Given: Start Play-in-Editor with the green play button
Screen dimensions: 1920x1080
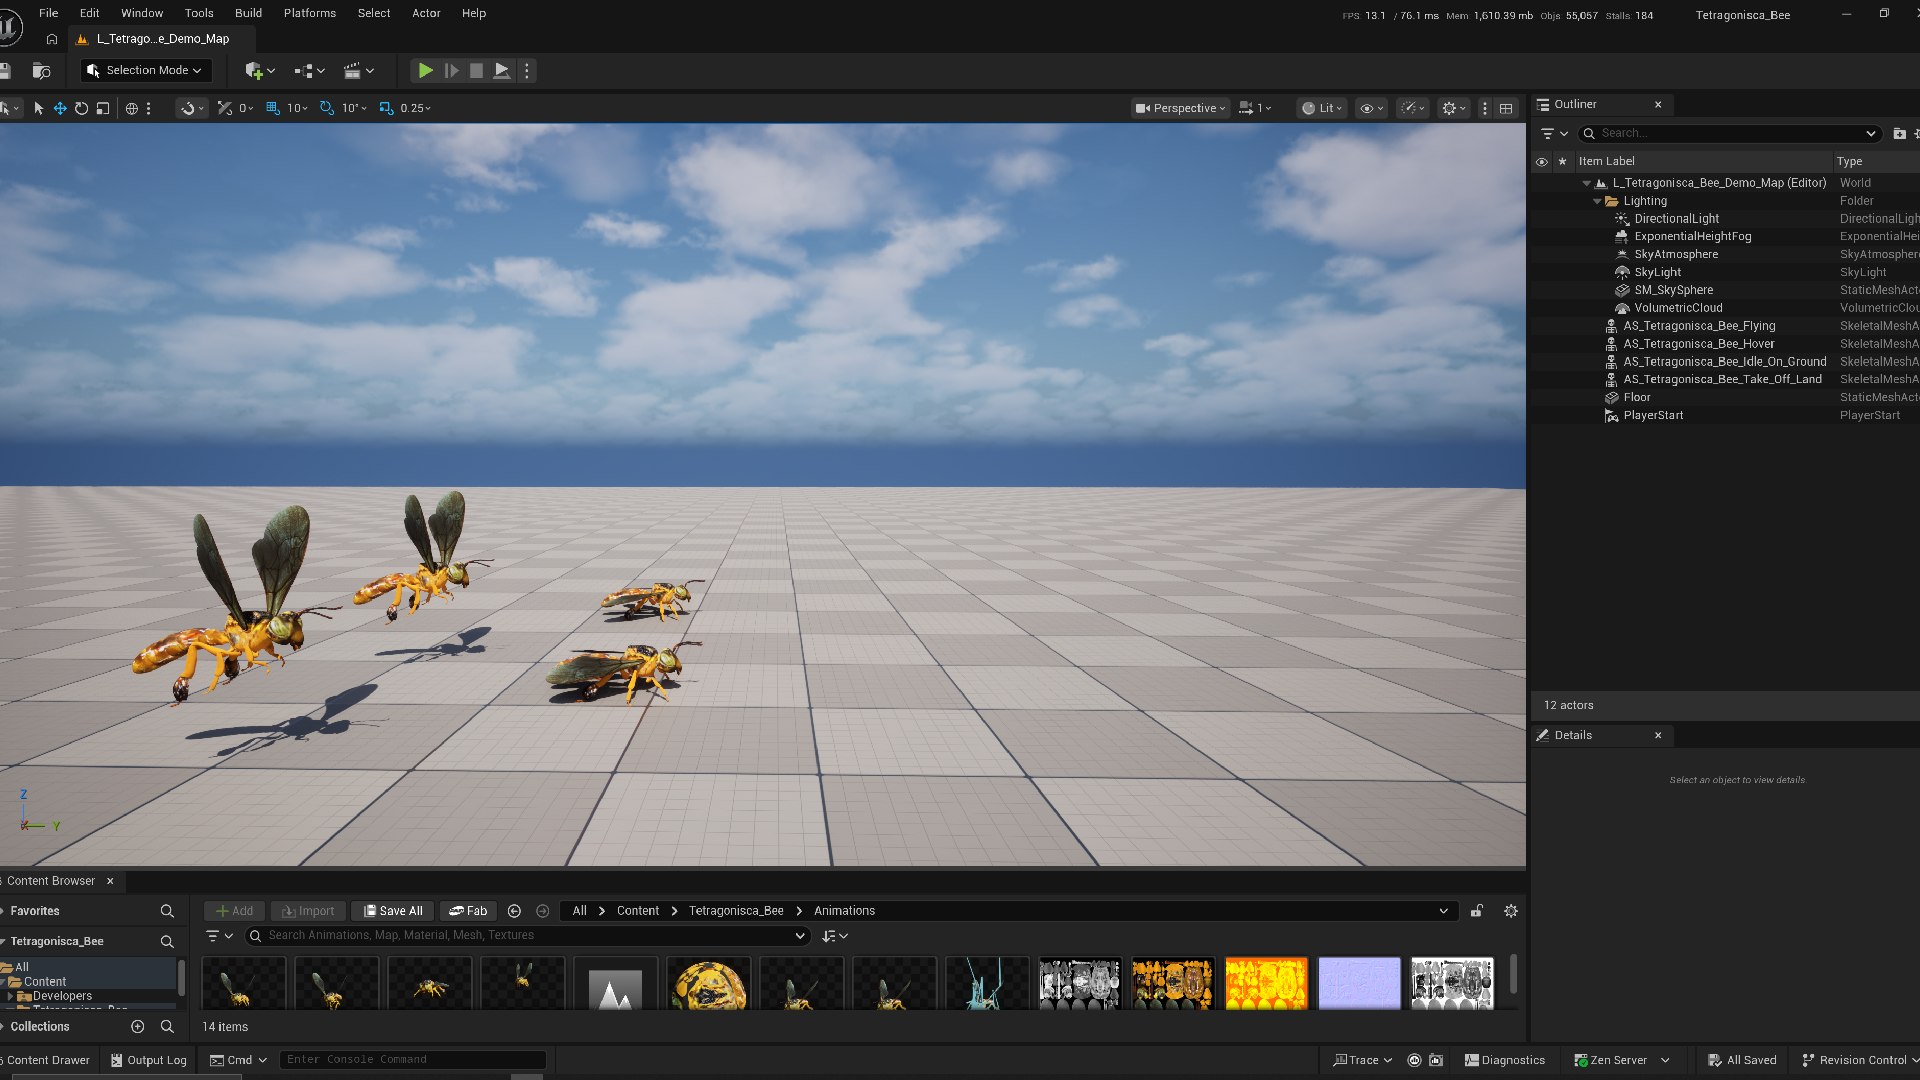Looking at the screenshot, I should [x=425, y=70].
